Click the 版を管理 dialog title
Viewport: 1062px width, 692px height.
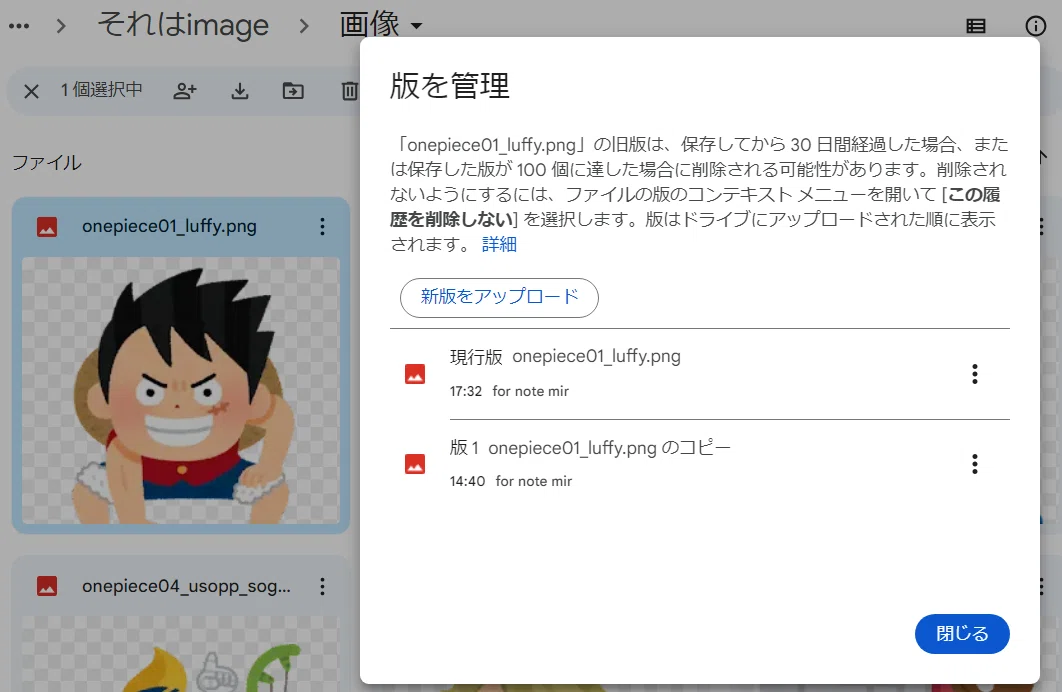[450, 86]
